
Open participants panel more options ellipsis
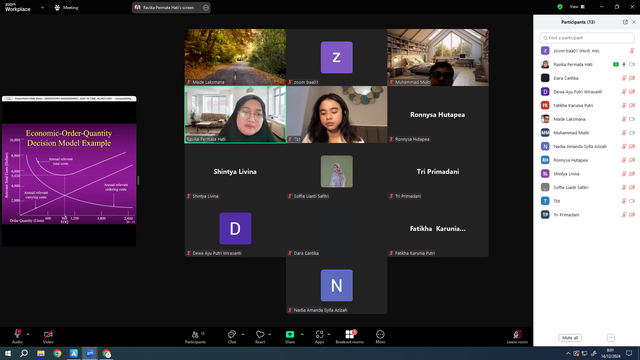pyautogui.click(x=611, y=338)
